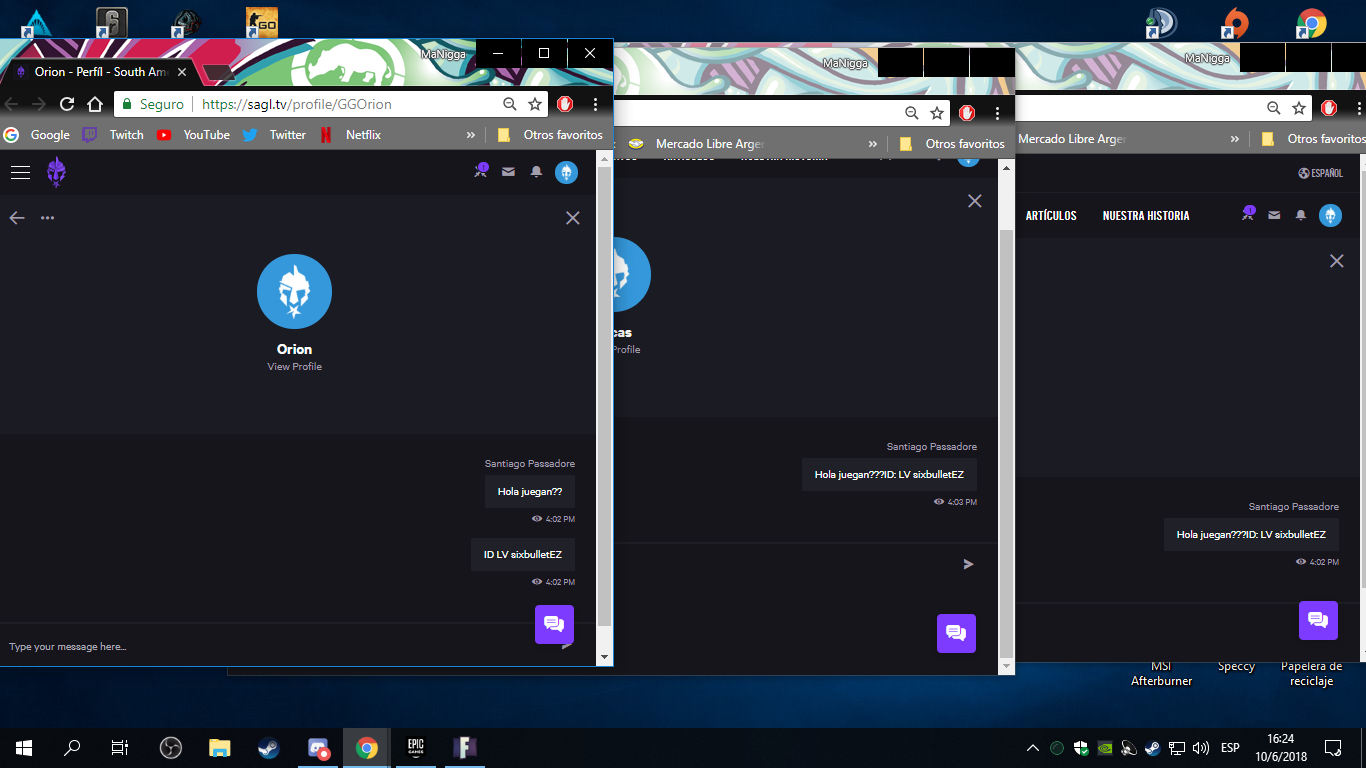
Task: Open the user avatar menu in the right window
Action: pyautogui.click(x=1330, y=215)
